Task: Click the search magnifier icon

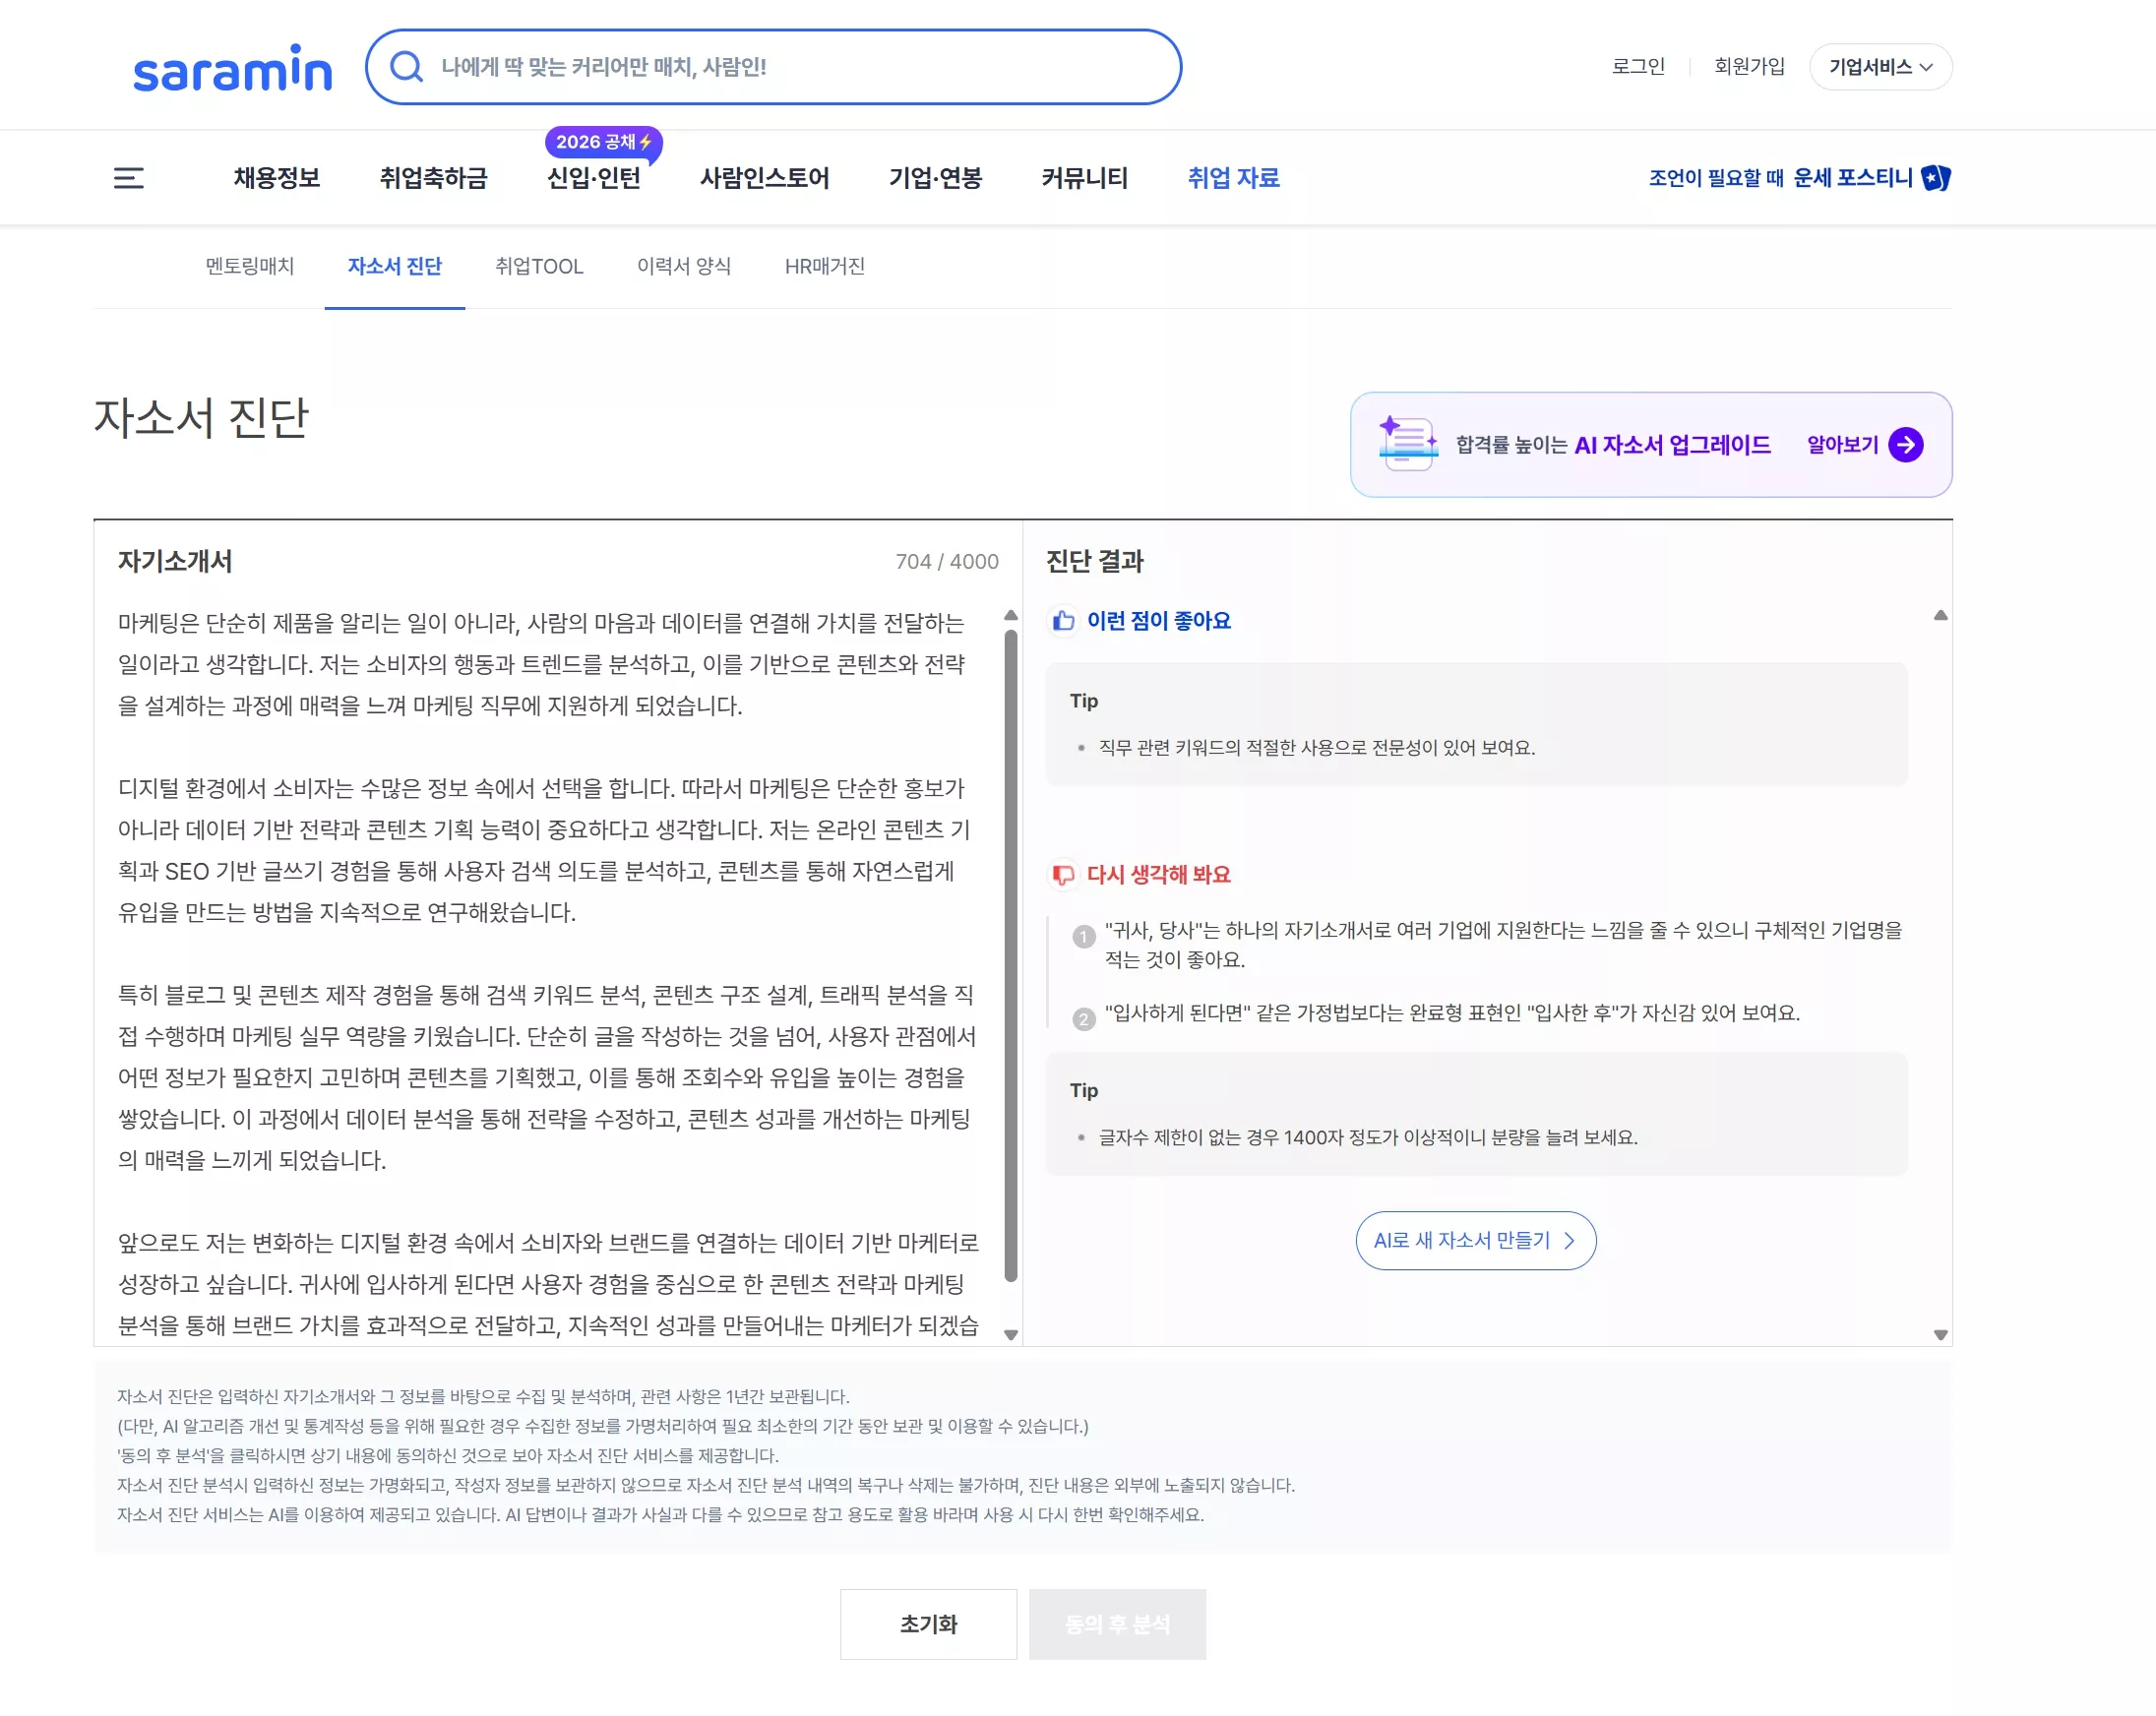Action: (x=405, y=66)
